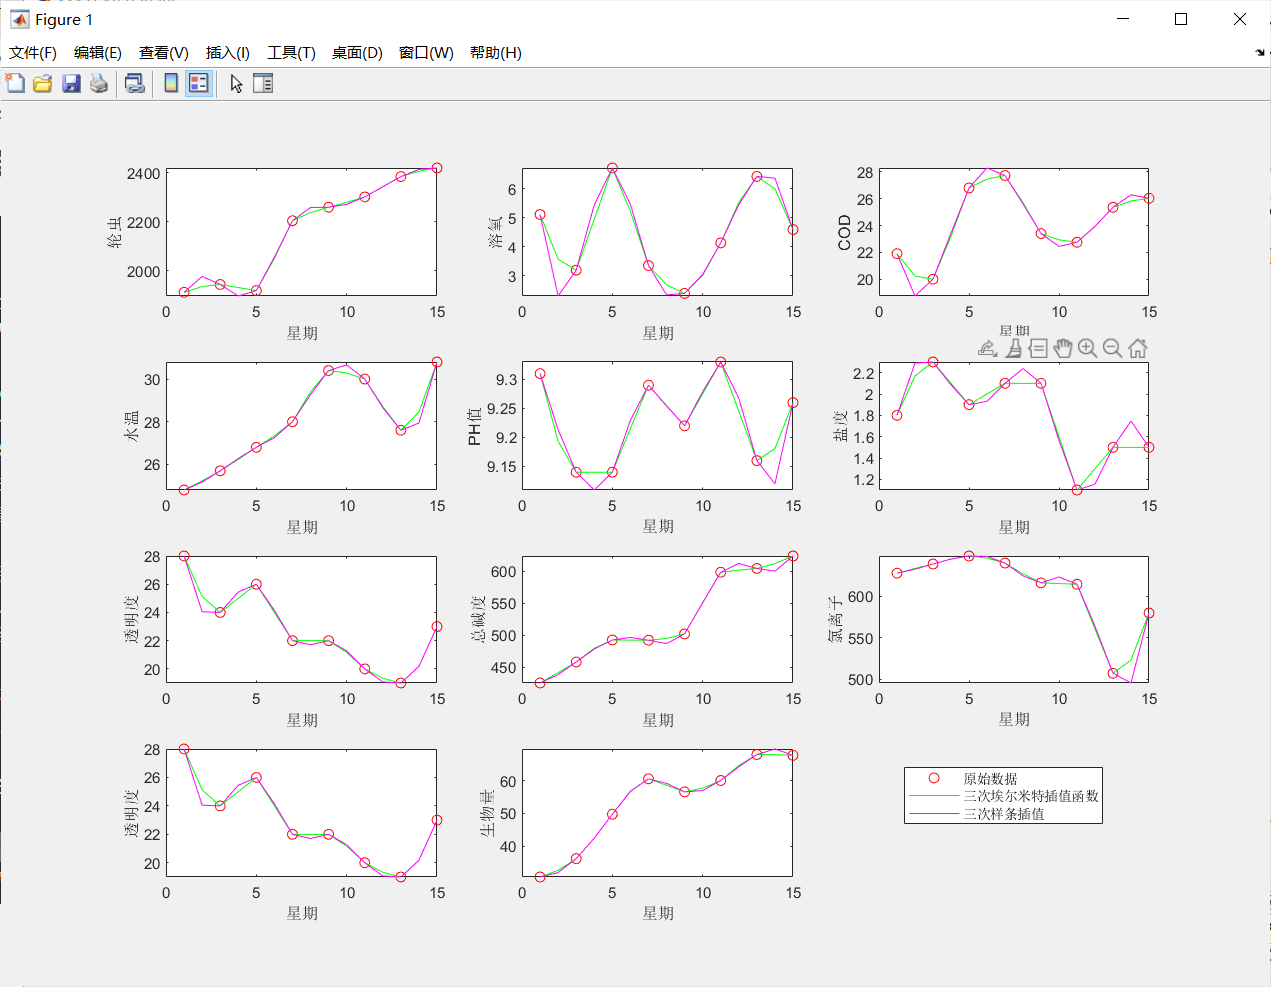Image resolution: width=1271 pixels, height=987 pixels.
Task: Minimize the Figure 1 window
Action: pyautogui.click(x=1123, y=19)
